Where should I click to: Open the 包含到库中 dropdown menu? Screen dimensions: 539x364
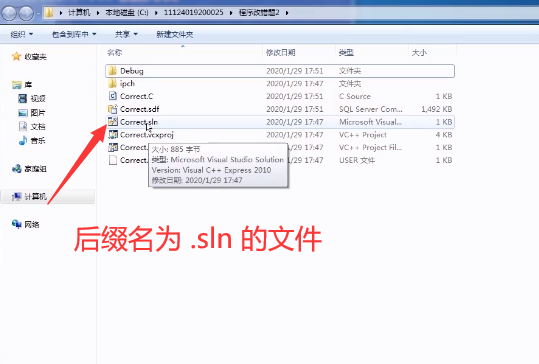[74, 34]
